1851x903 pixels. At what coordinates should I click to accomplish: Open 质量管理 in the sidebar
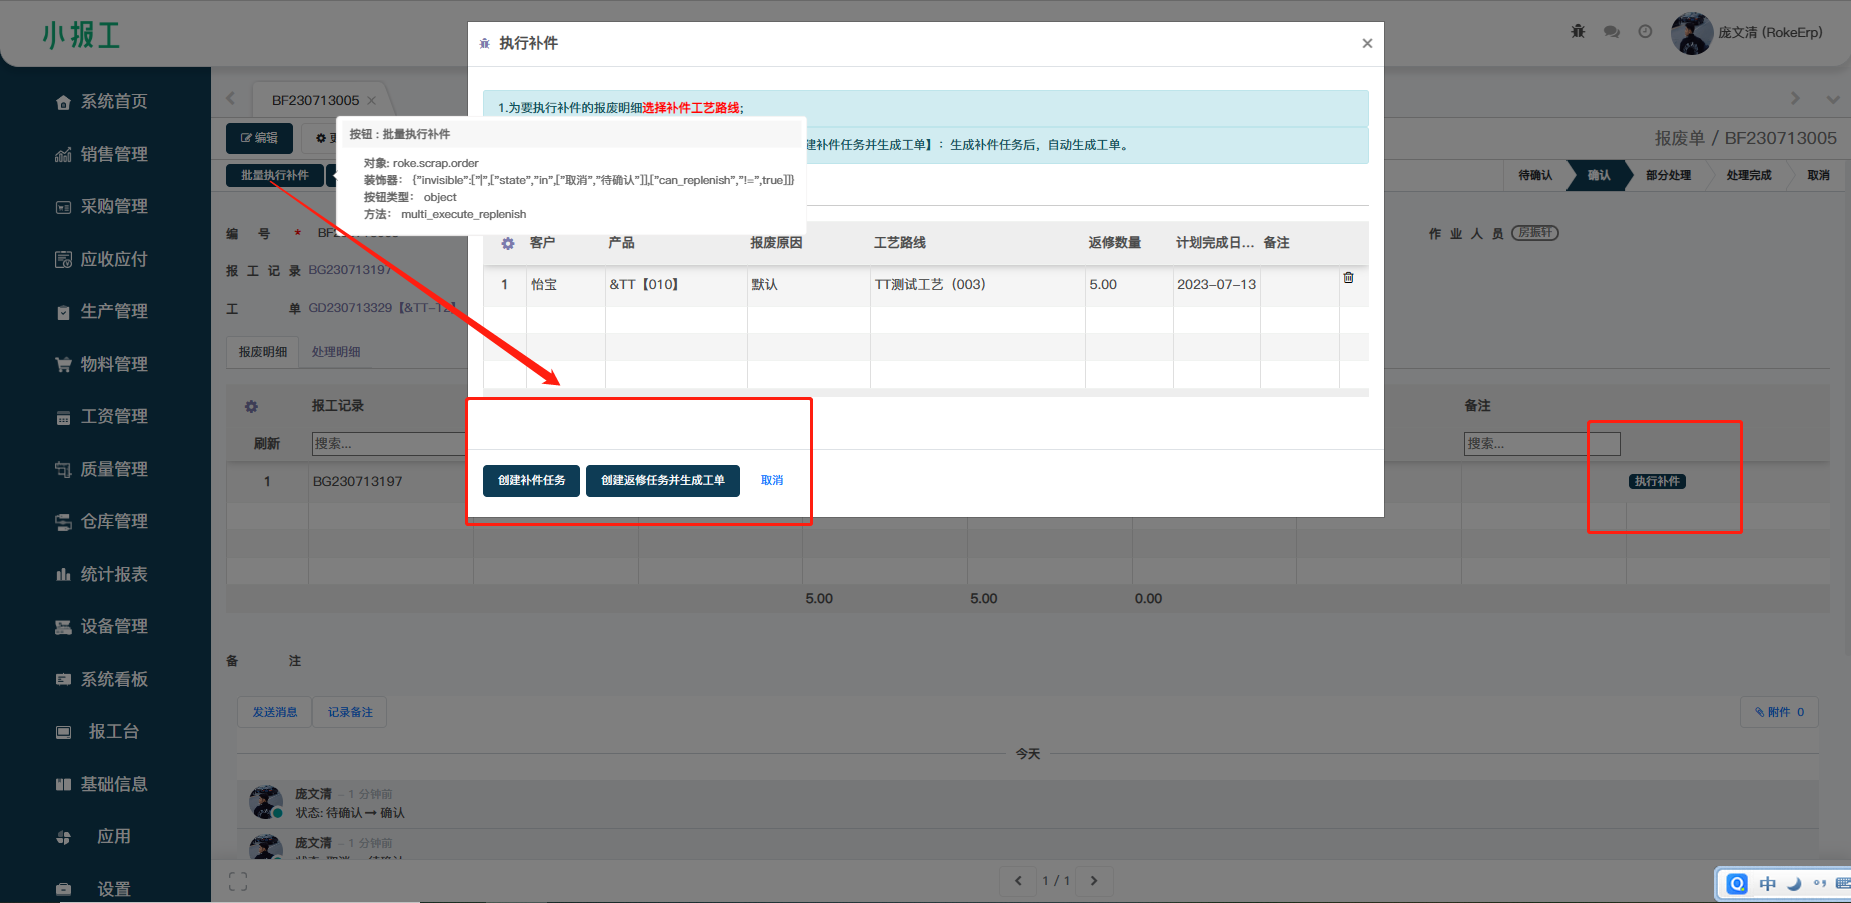(114, 469)
